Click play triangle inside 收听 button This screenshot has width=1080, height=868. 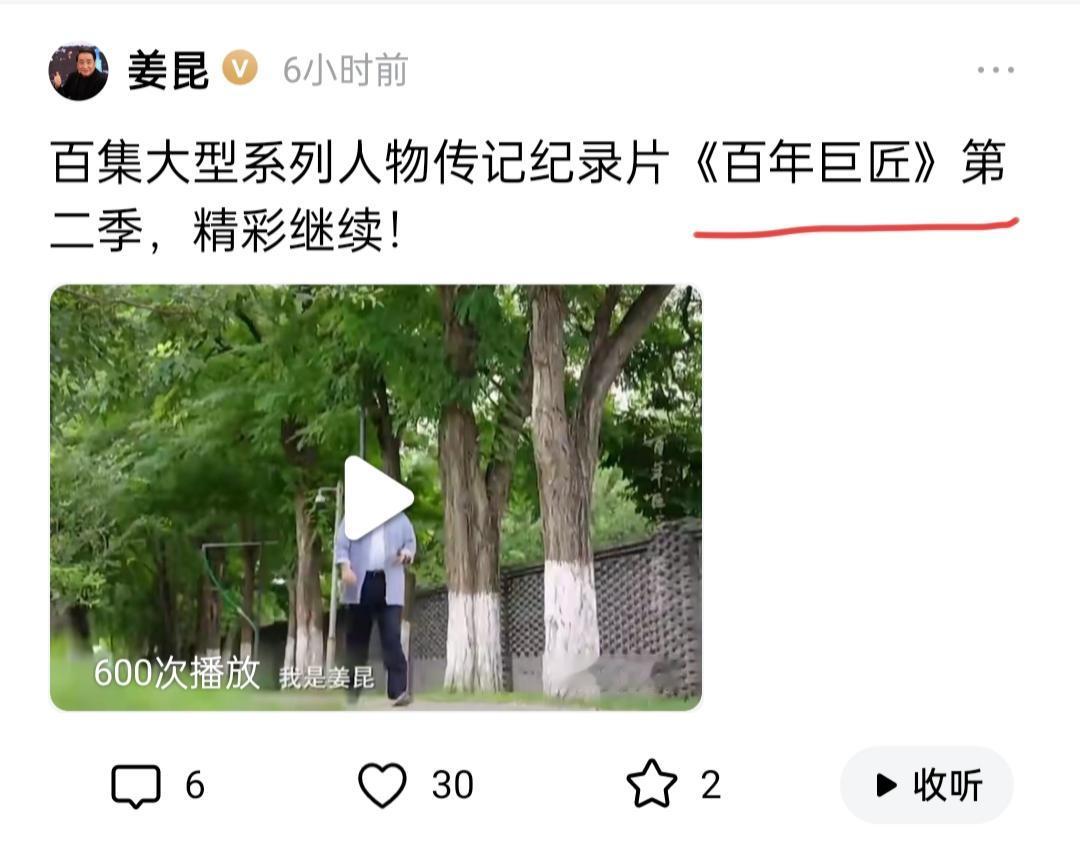886,785
